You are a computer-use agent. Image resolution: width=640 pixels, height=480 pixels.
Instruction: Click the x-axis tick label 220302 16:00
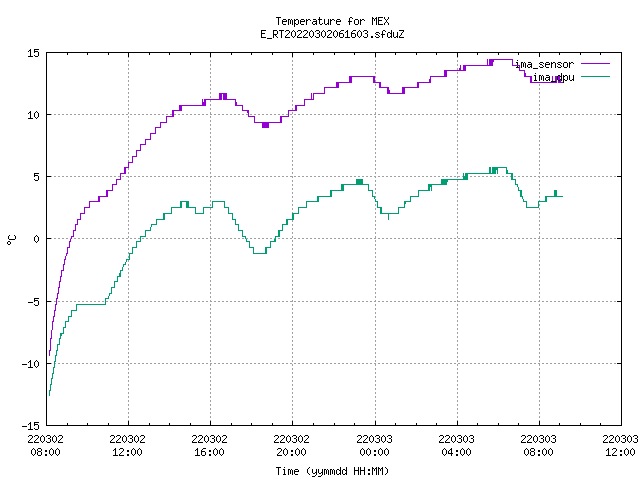(209, 446)
